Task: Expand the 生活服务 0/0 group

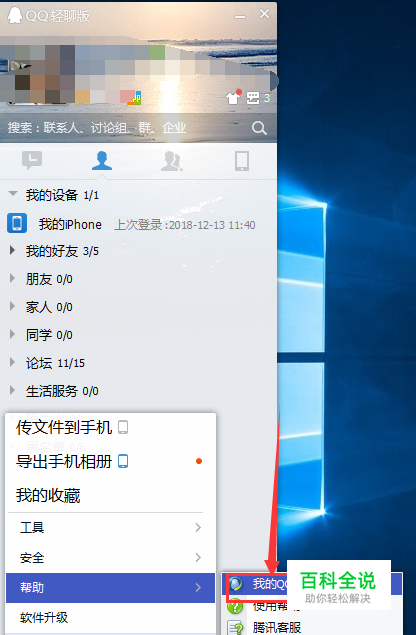Action: 12,390
